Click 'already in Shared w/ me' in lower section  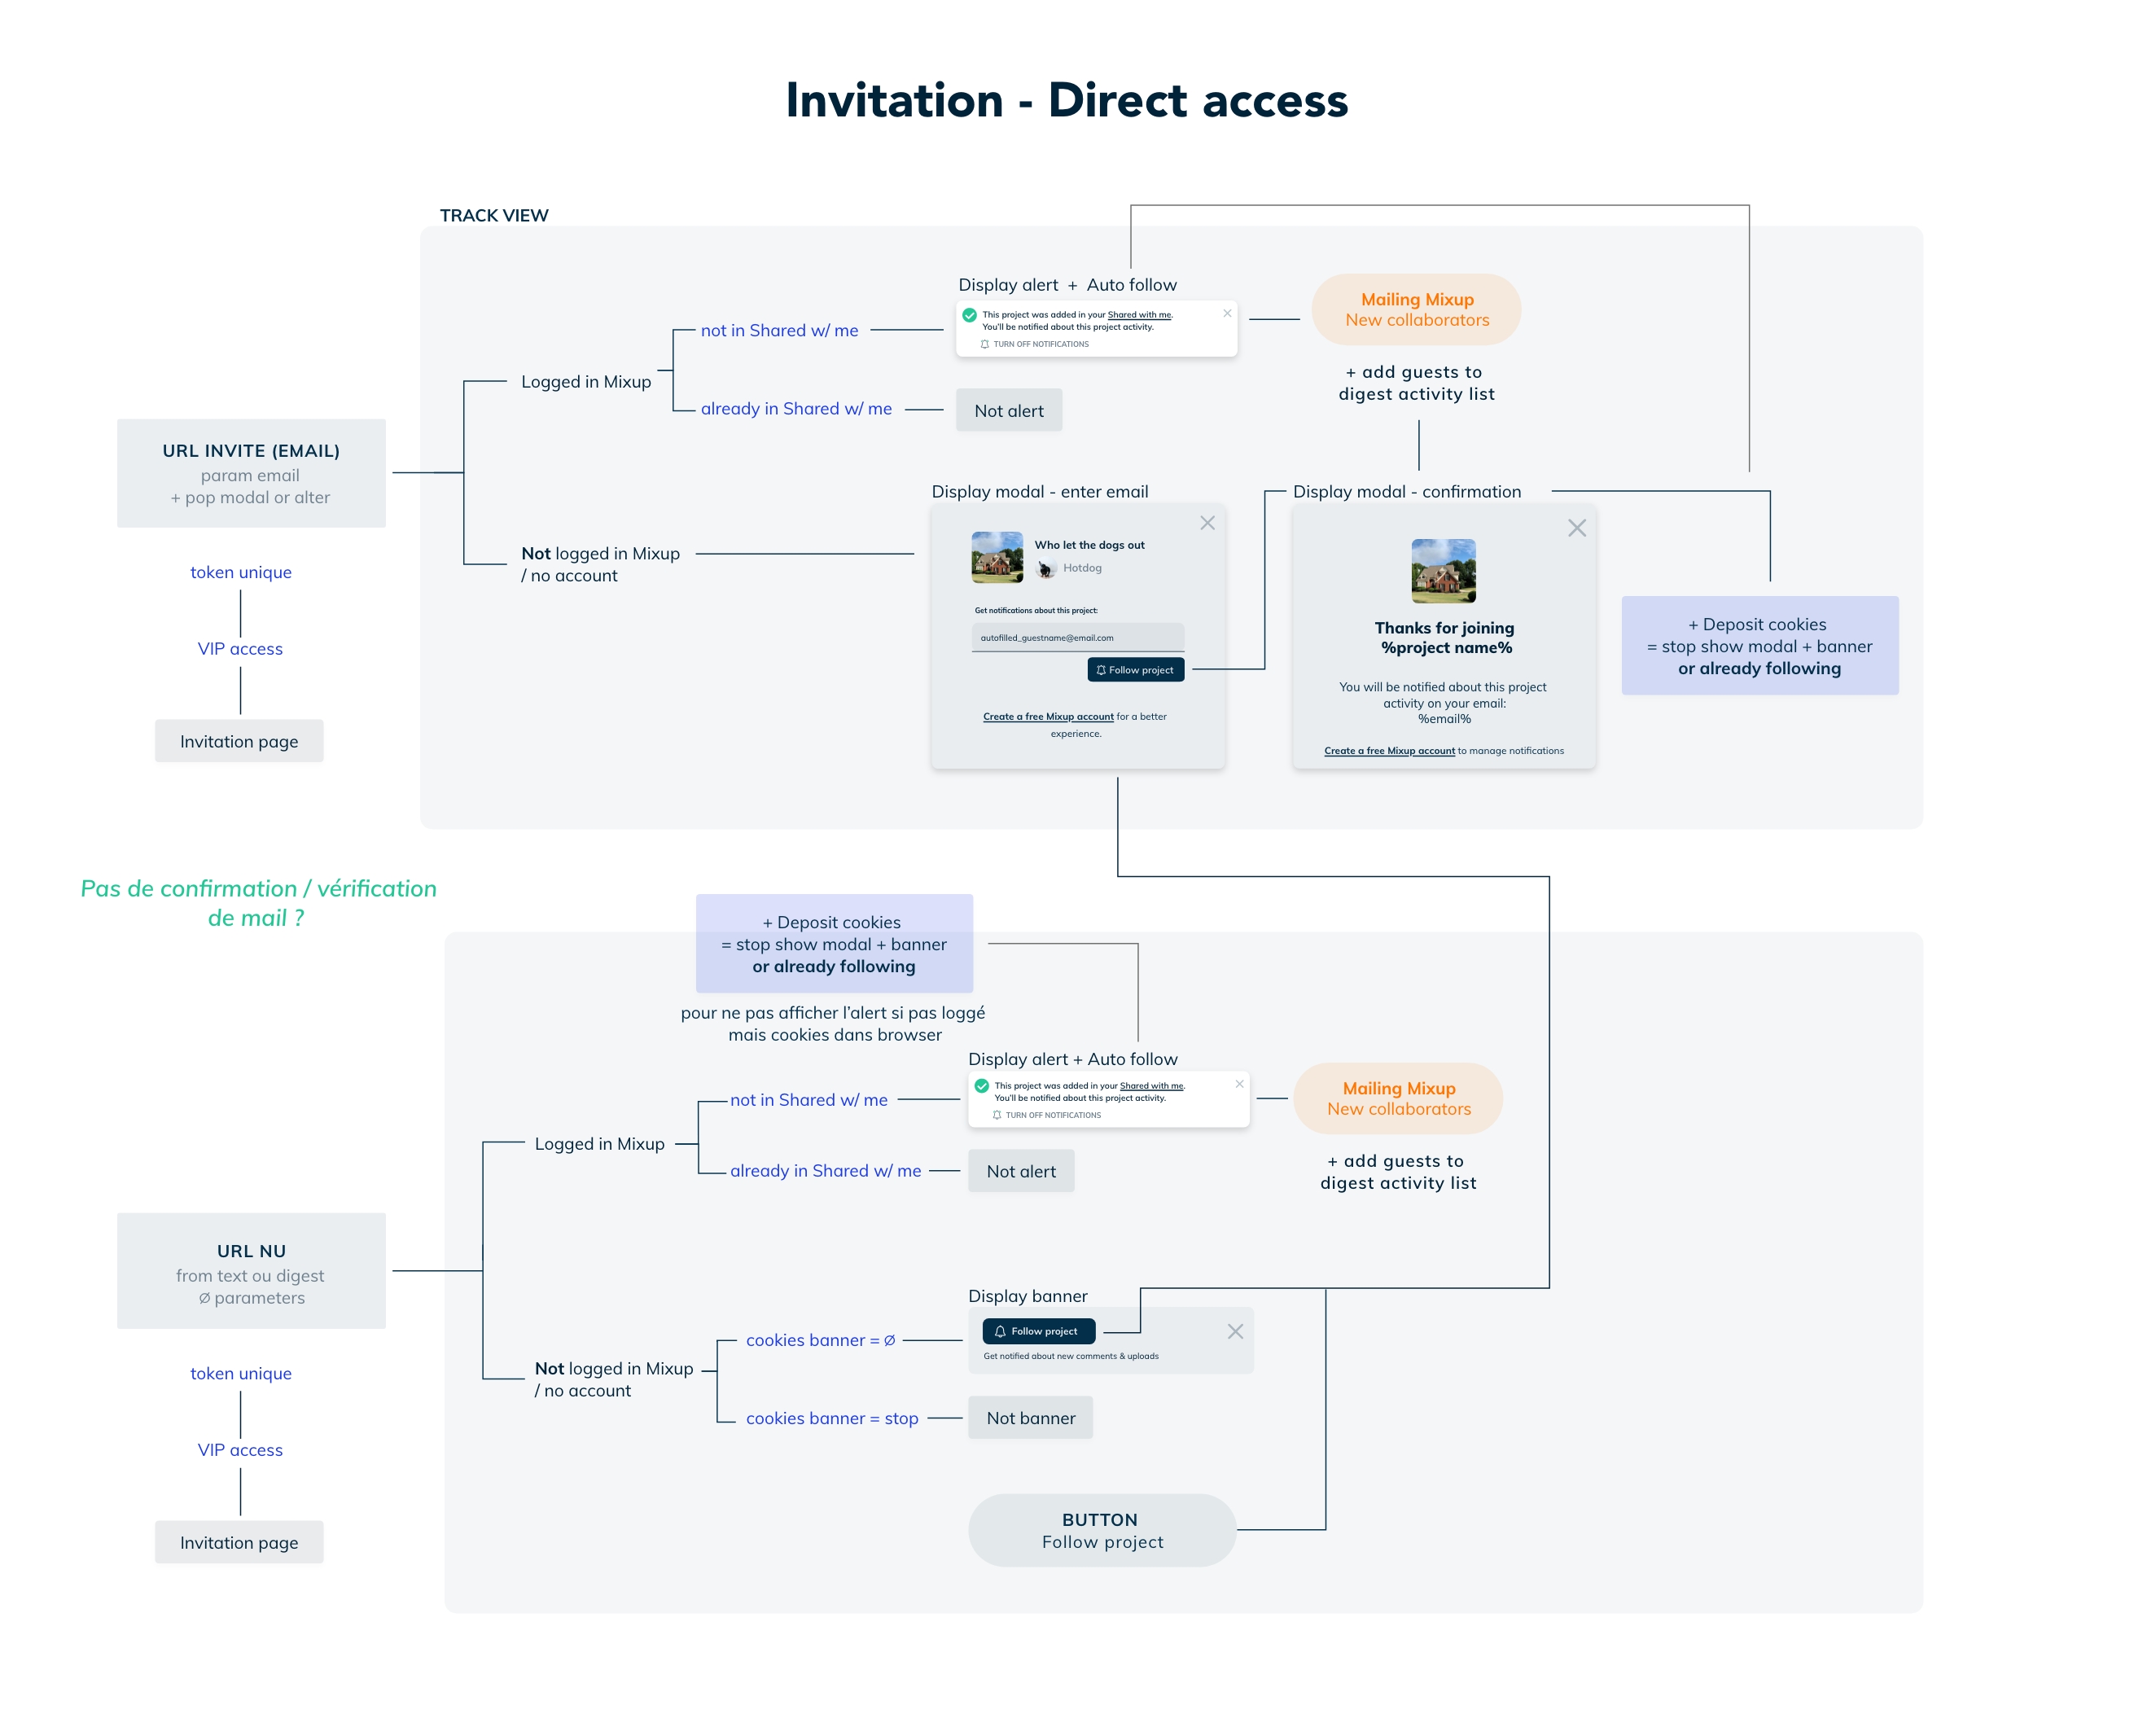click(825, 1170)
